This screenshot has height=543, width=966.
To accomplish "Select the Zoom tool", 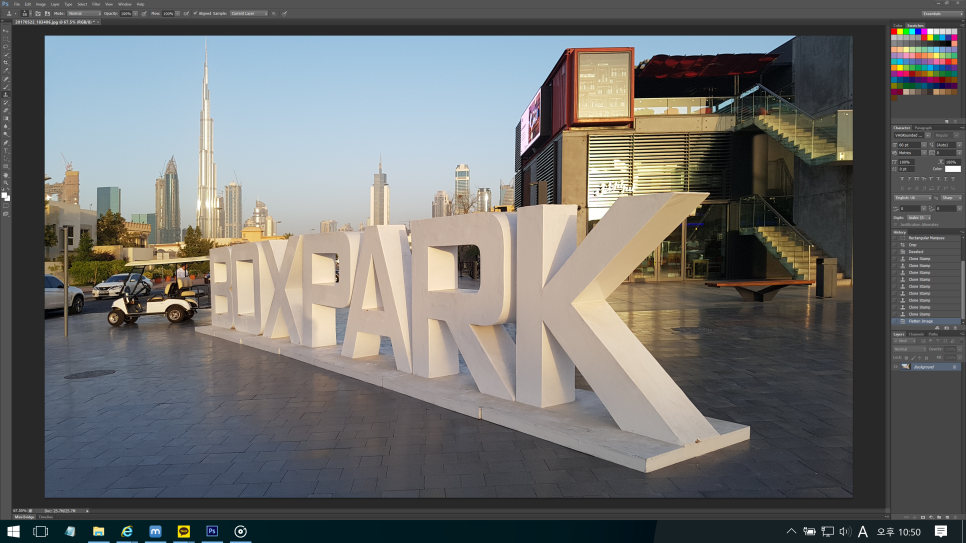I will [6, 183].
